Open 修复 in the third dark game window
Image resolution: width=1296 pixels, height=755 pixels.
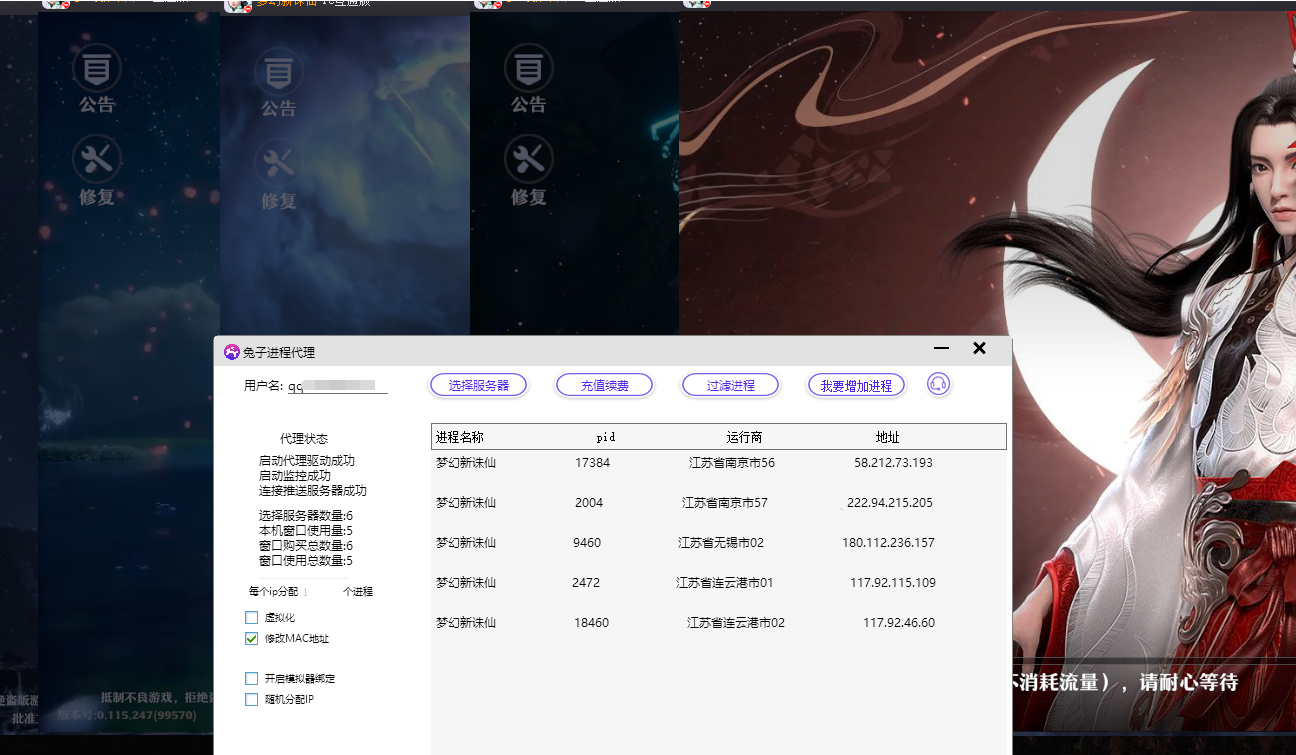(x=529, y=171)
